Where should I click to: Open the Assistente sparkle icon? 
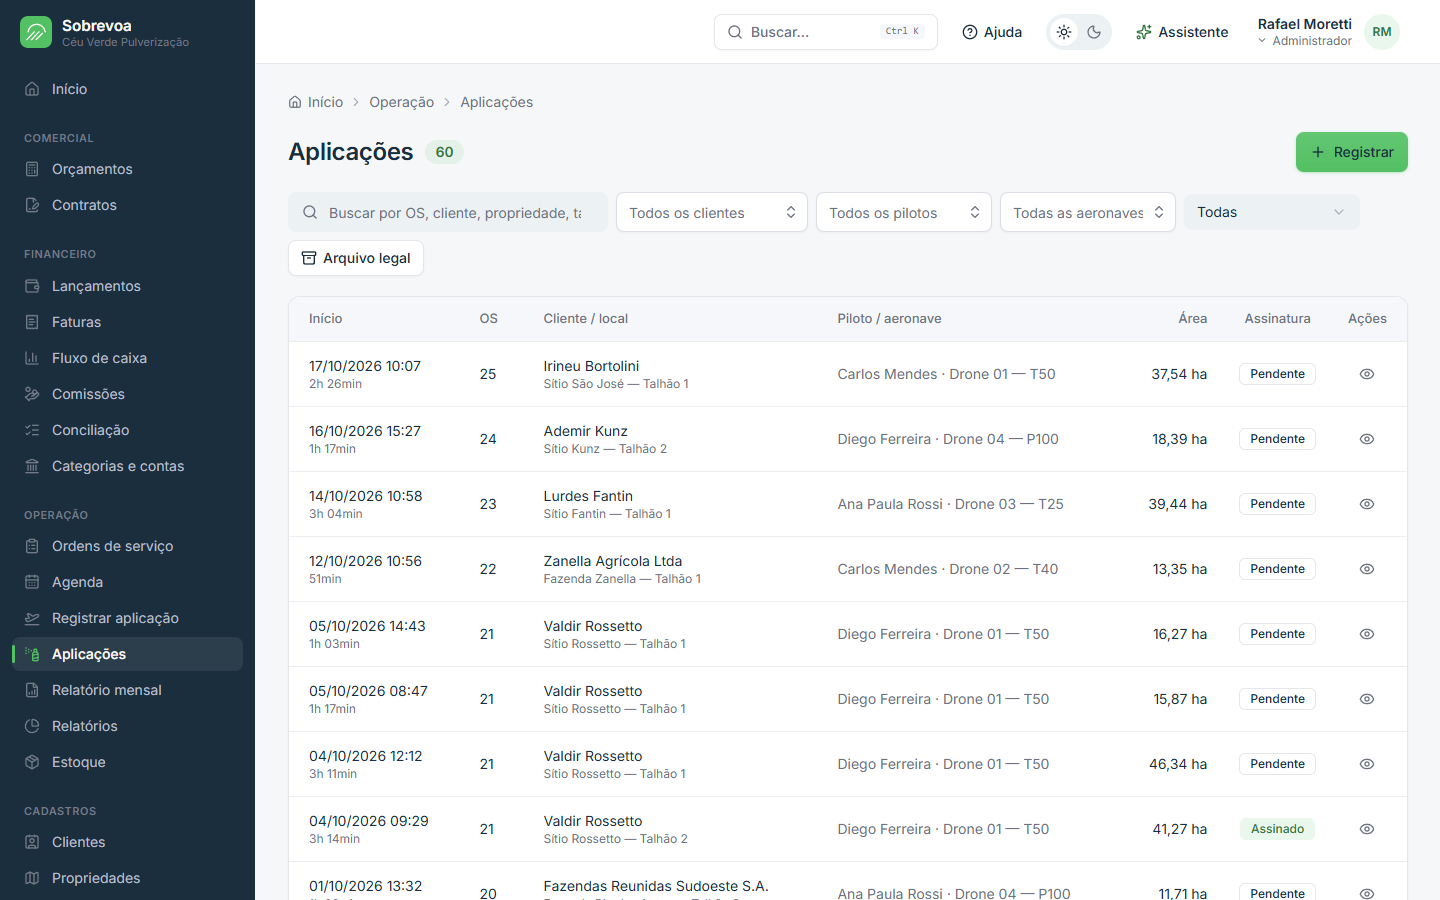click(x=1144, y=32)
